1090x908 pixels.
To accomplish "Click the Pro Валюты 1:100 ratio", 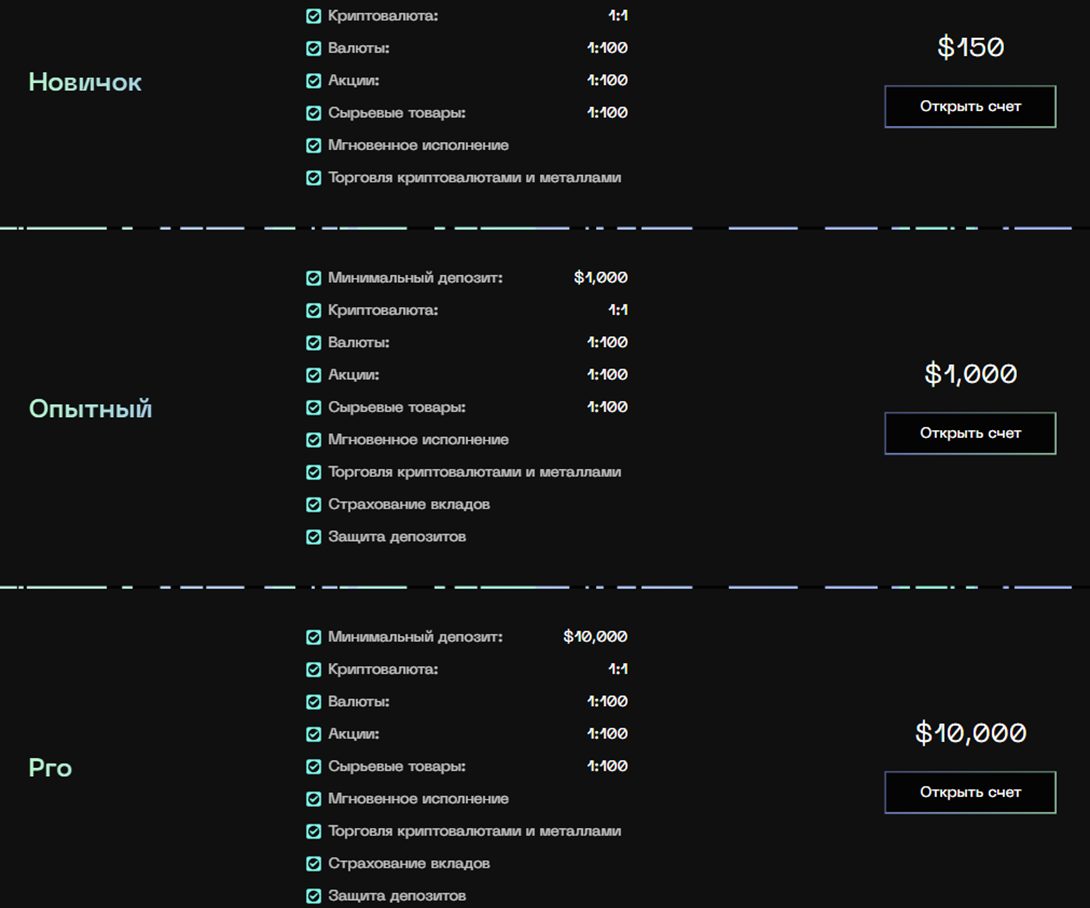I will pyautogui.click(x=608, y=701).
